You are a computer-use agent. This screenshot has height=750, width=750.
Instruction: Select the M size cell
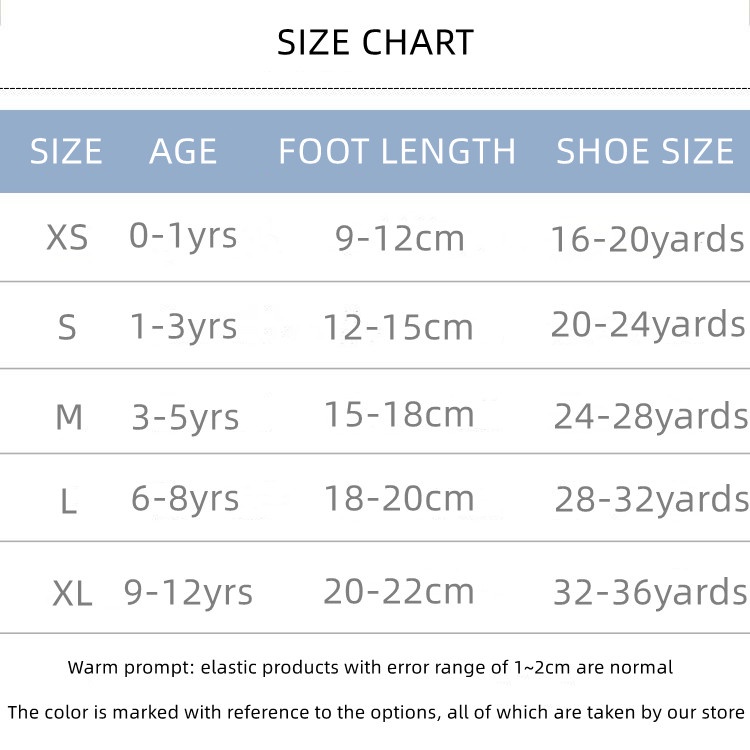point(68,416)
